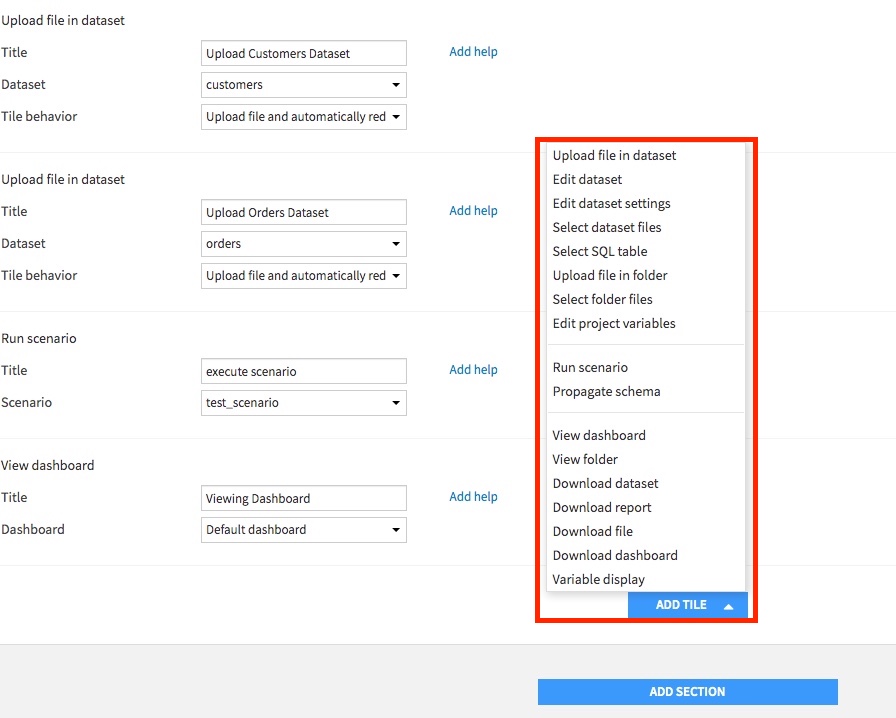Screen dimensions: 896x718
Task: Choose Propagate schema from tile menu
Action: [x=606, y=392]
